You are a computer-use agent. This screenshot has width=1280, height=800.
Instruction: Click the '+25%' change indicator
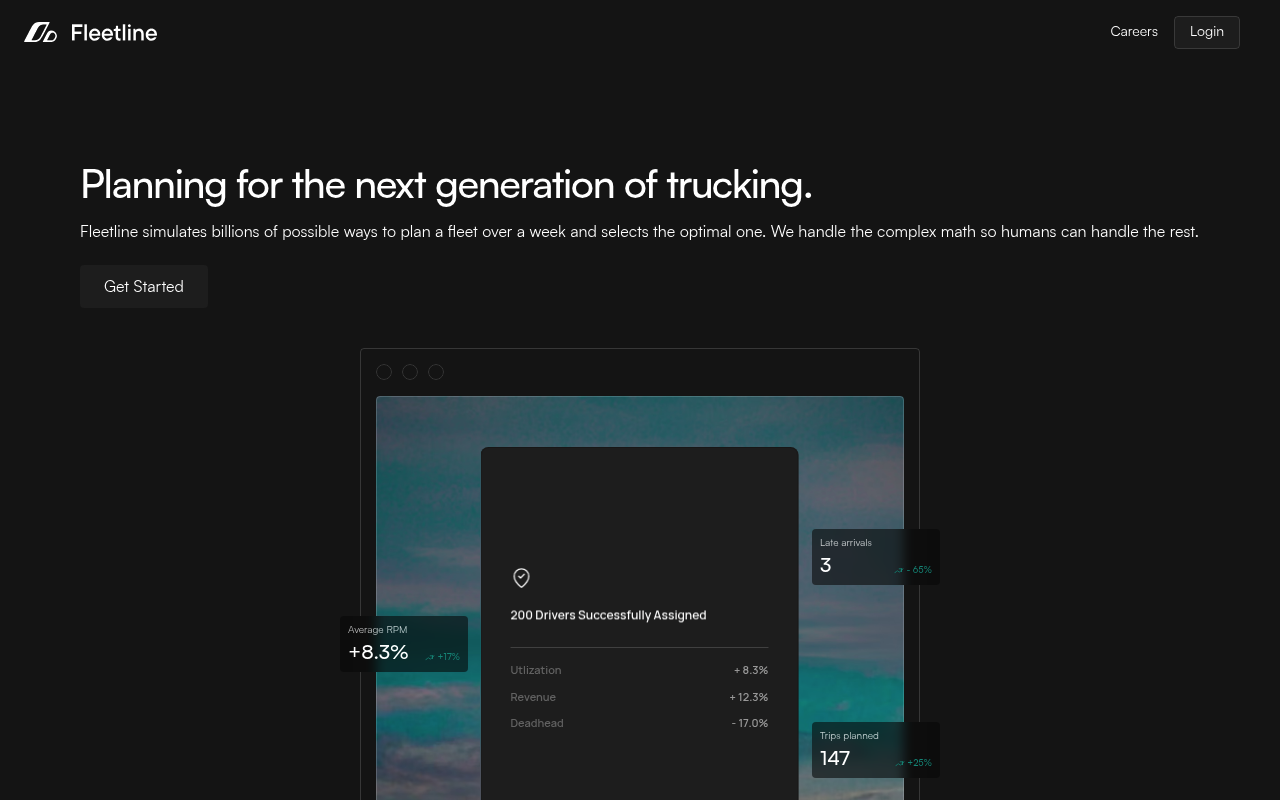pyautogui.click(x=919, y=763)
